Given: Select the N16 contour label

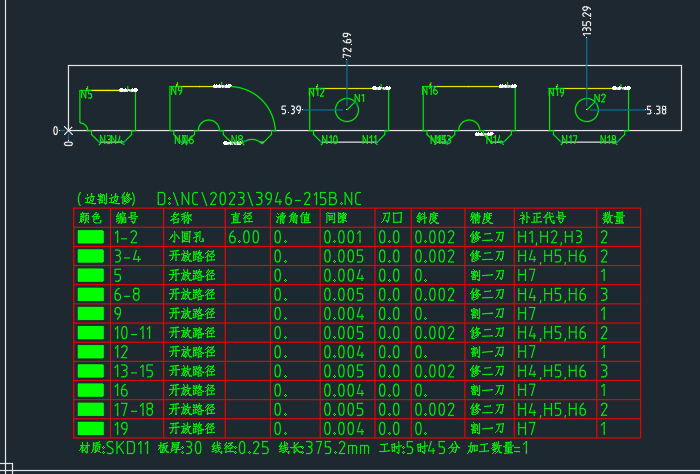Looking at the screenshot, I should [x=430, y=91].
